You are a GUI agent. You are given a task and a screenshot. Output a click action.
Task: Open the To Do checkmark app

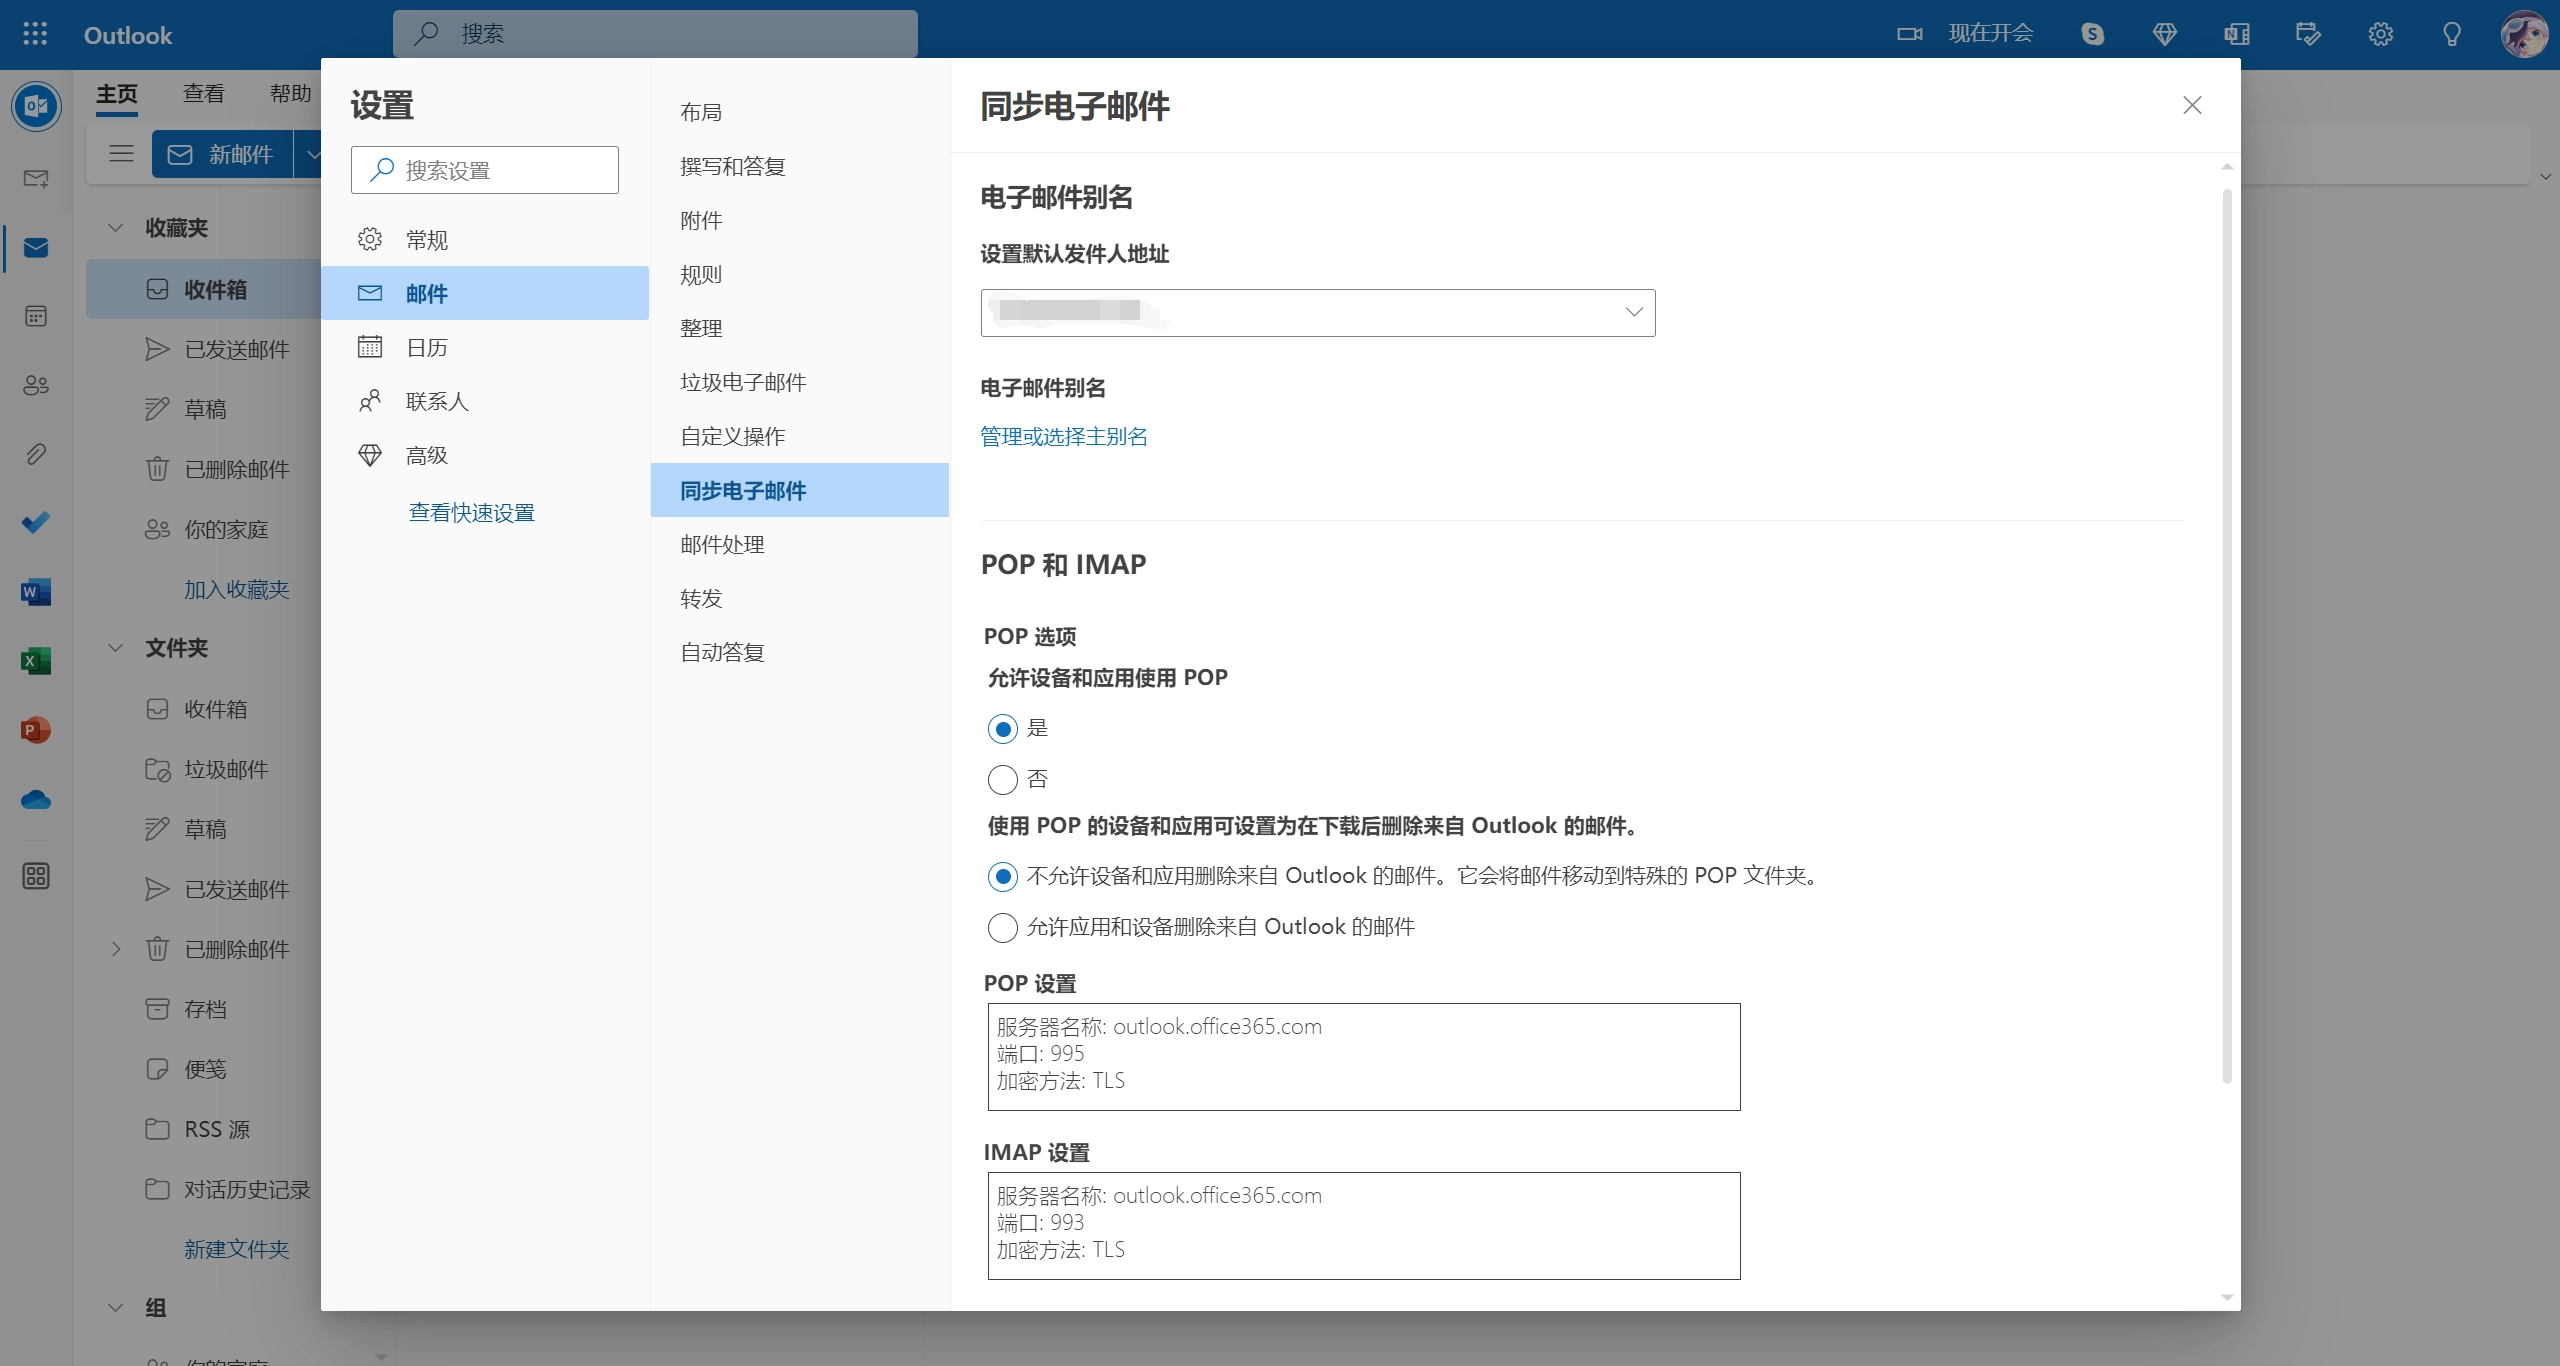36,523
